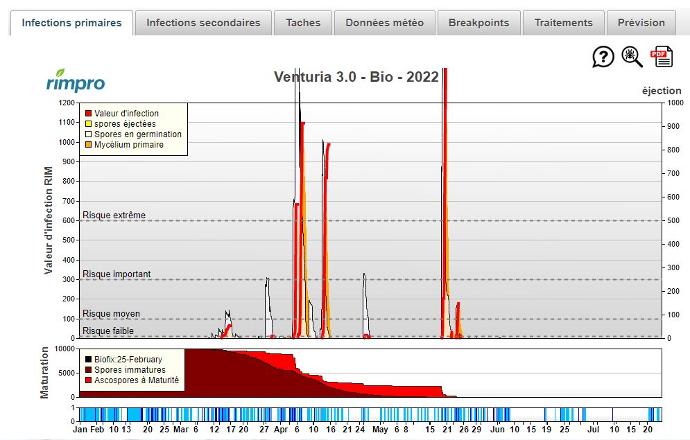Viewport: 690px width, 440px height.
Task: Click the May label on the date axis
Action: 380,429
